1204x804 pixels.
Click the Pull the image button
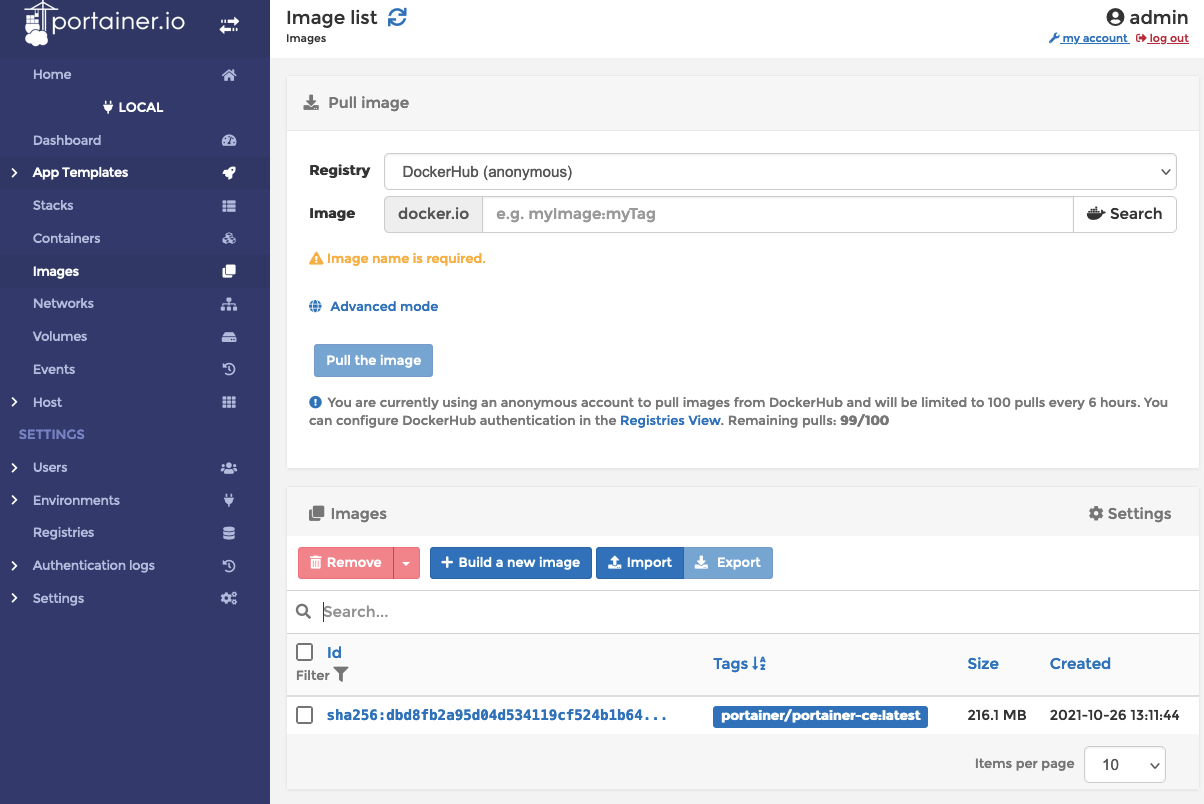point(373,361)
